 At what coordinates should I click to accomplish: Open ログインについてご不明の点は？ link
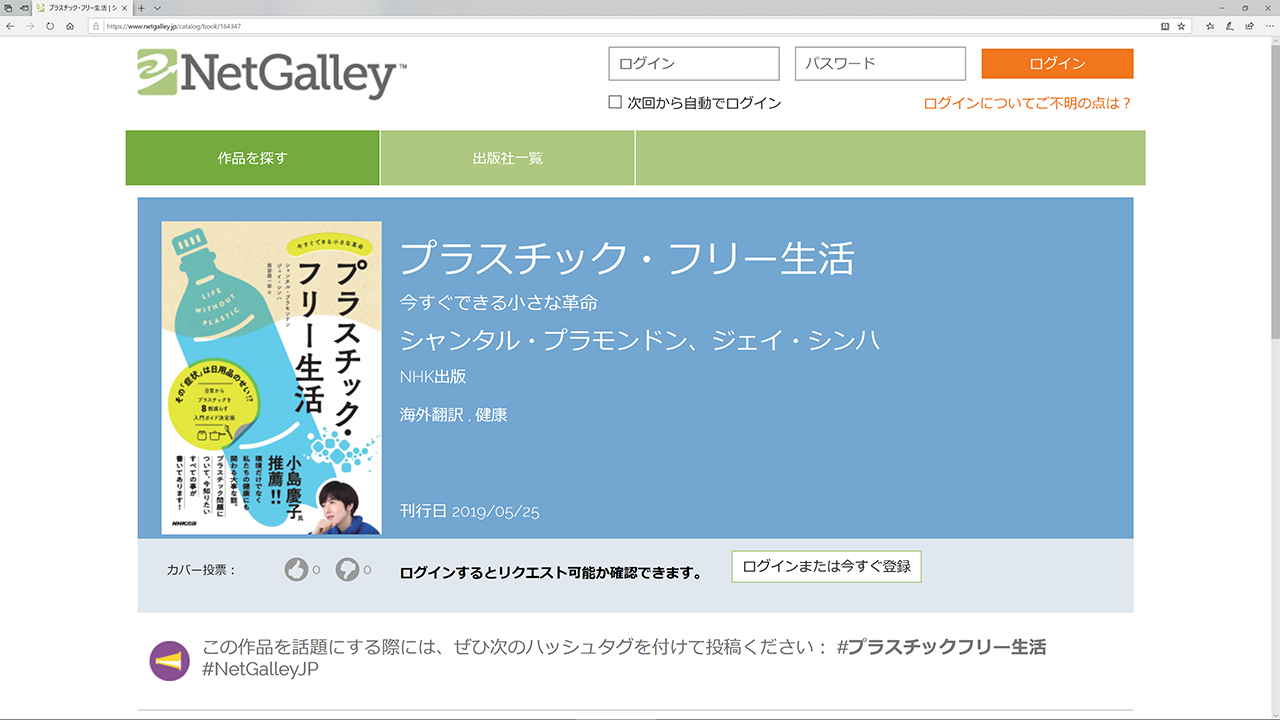click(x=1028, y=103)
